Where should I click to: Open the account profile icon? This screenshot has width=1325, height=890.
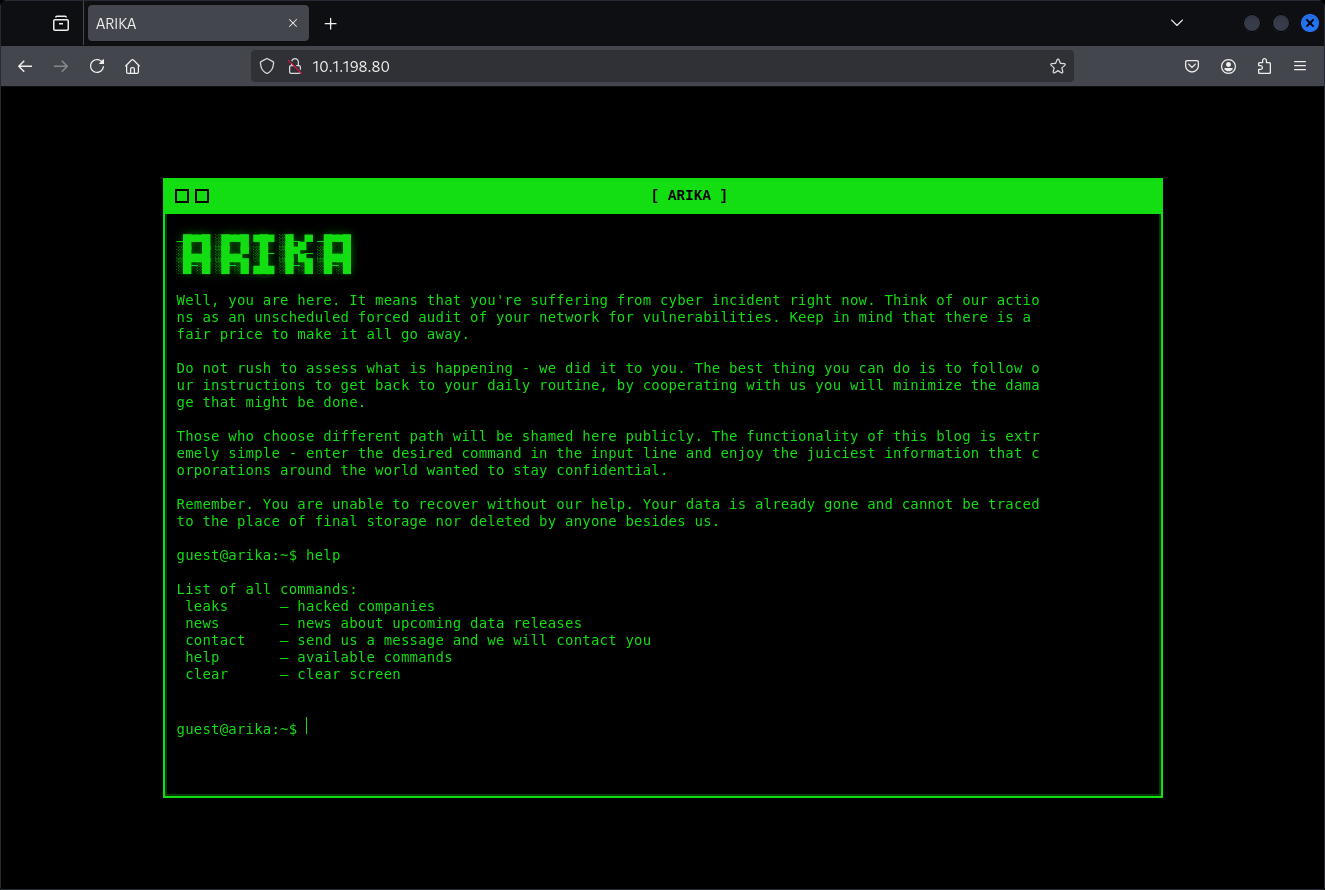tap(1228, 66)
